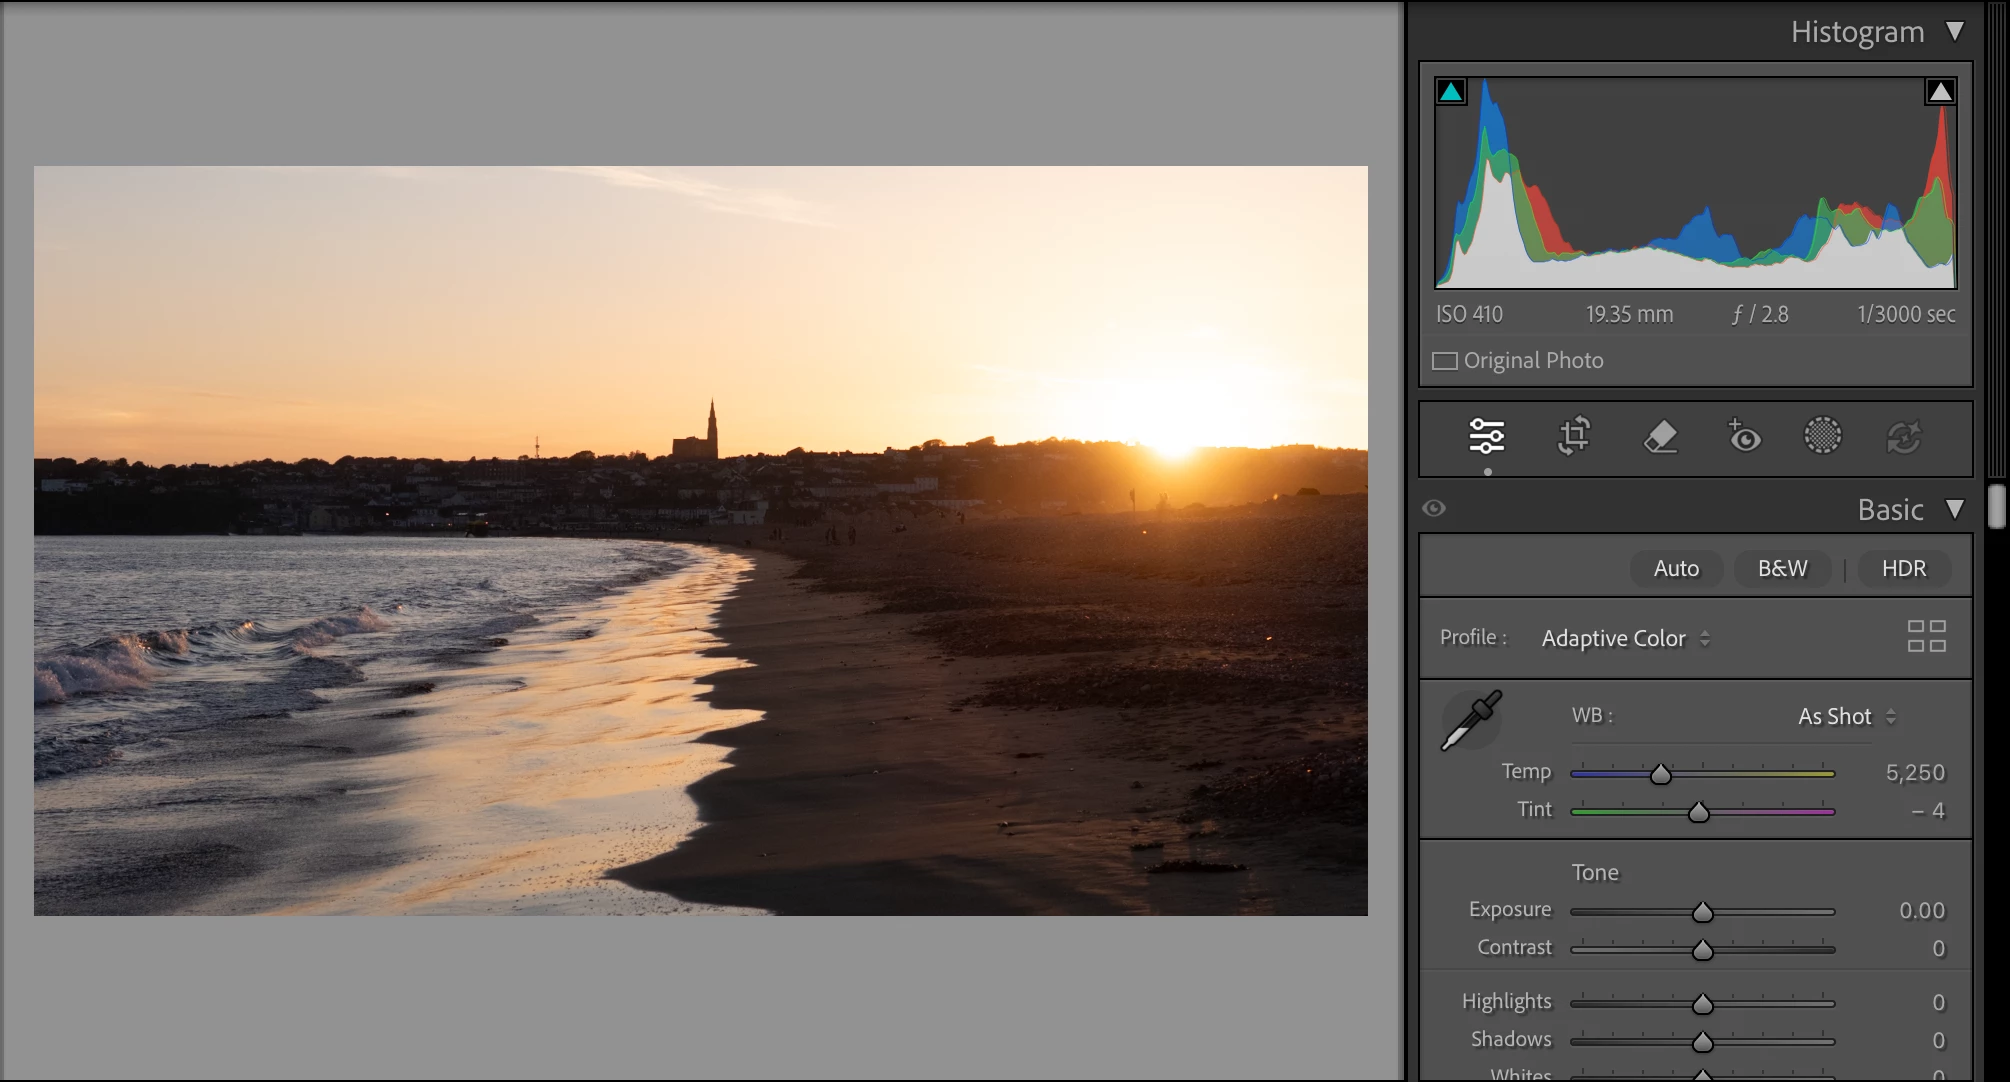Open the Masking tool

coord(1822,436)
